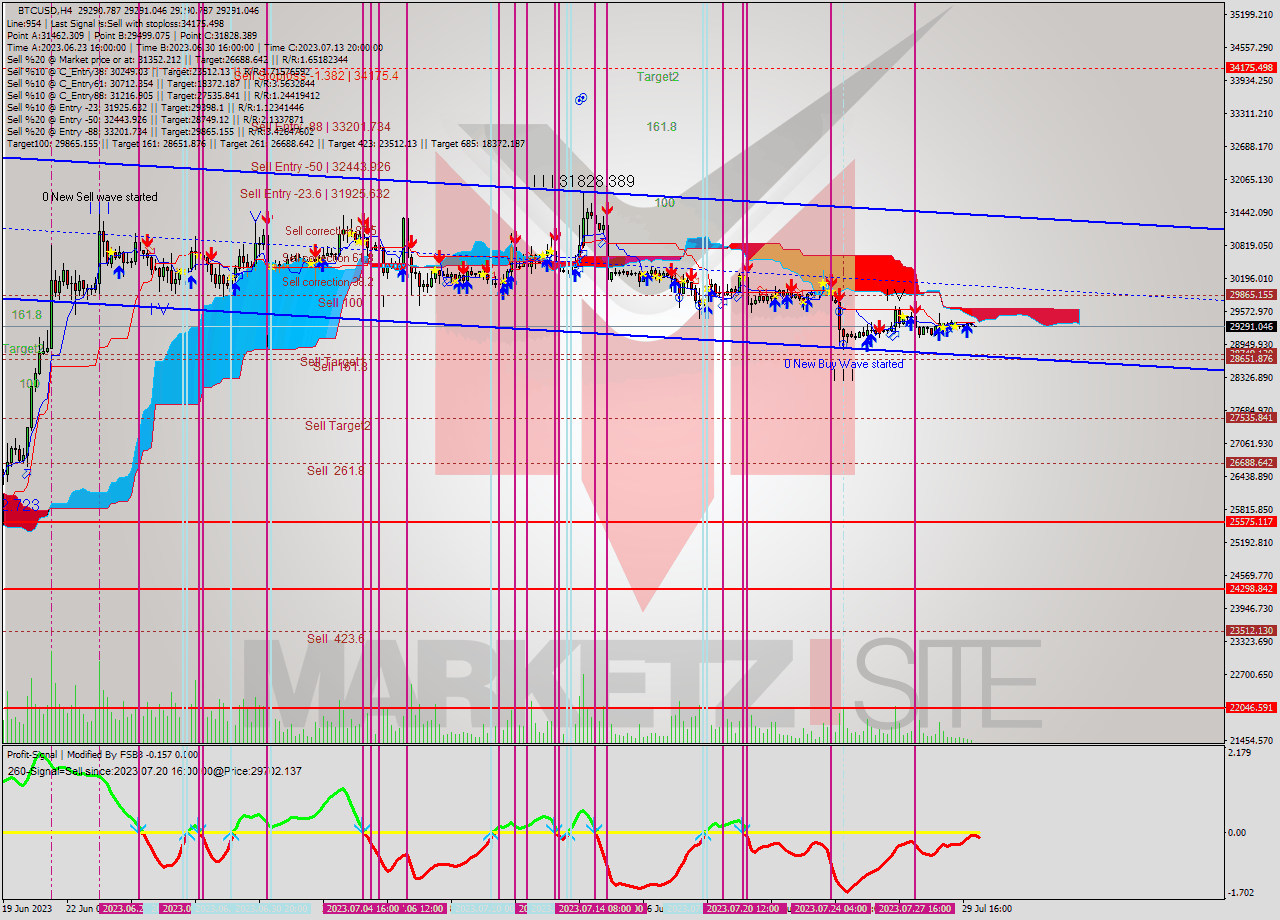
Task: Click the 0.00 indicator scale value
Action: point(1238,832)
